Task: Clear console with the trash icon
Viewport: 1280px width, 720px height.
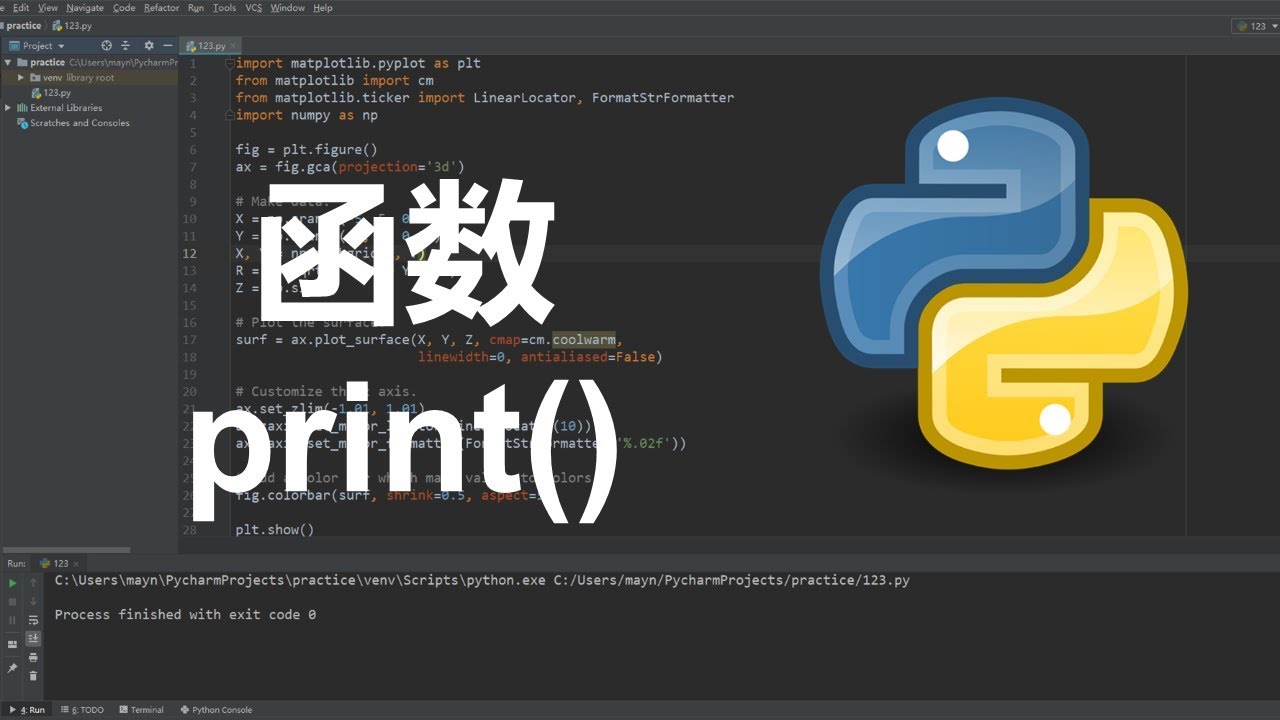Action: coord(33,676)
